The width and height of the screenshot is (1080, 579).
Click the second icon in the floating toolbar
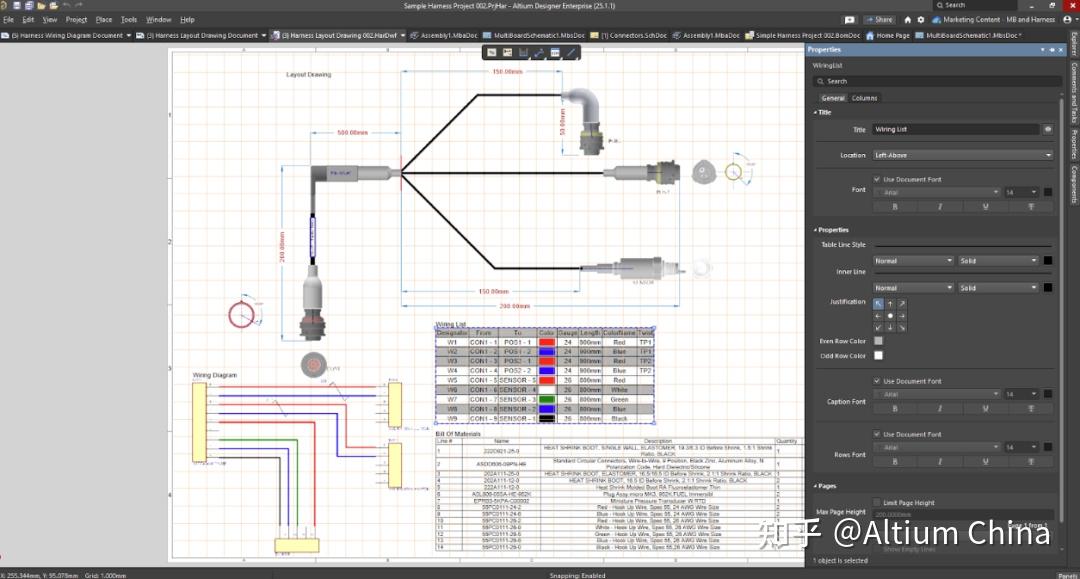point(508,52)
